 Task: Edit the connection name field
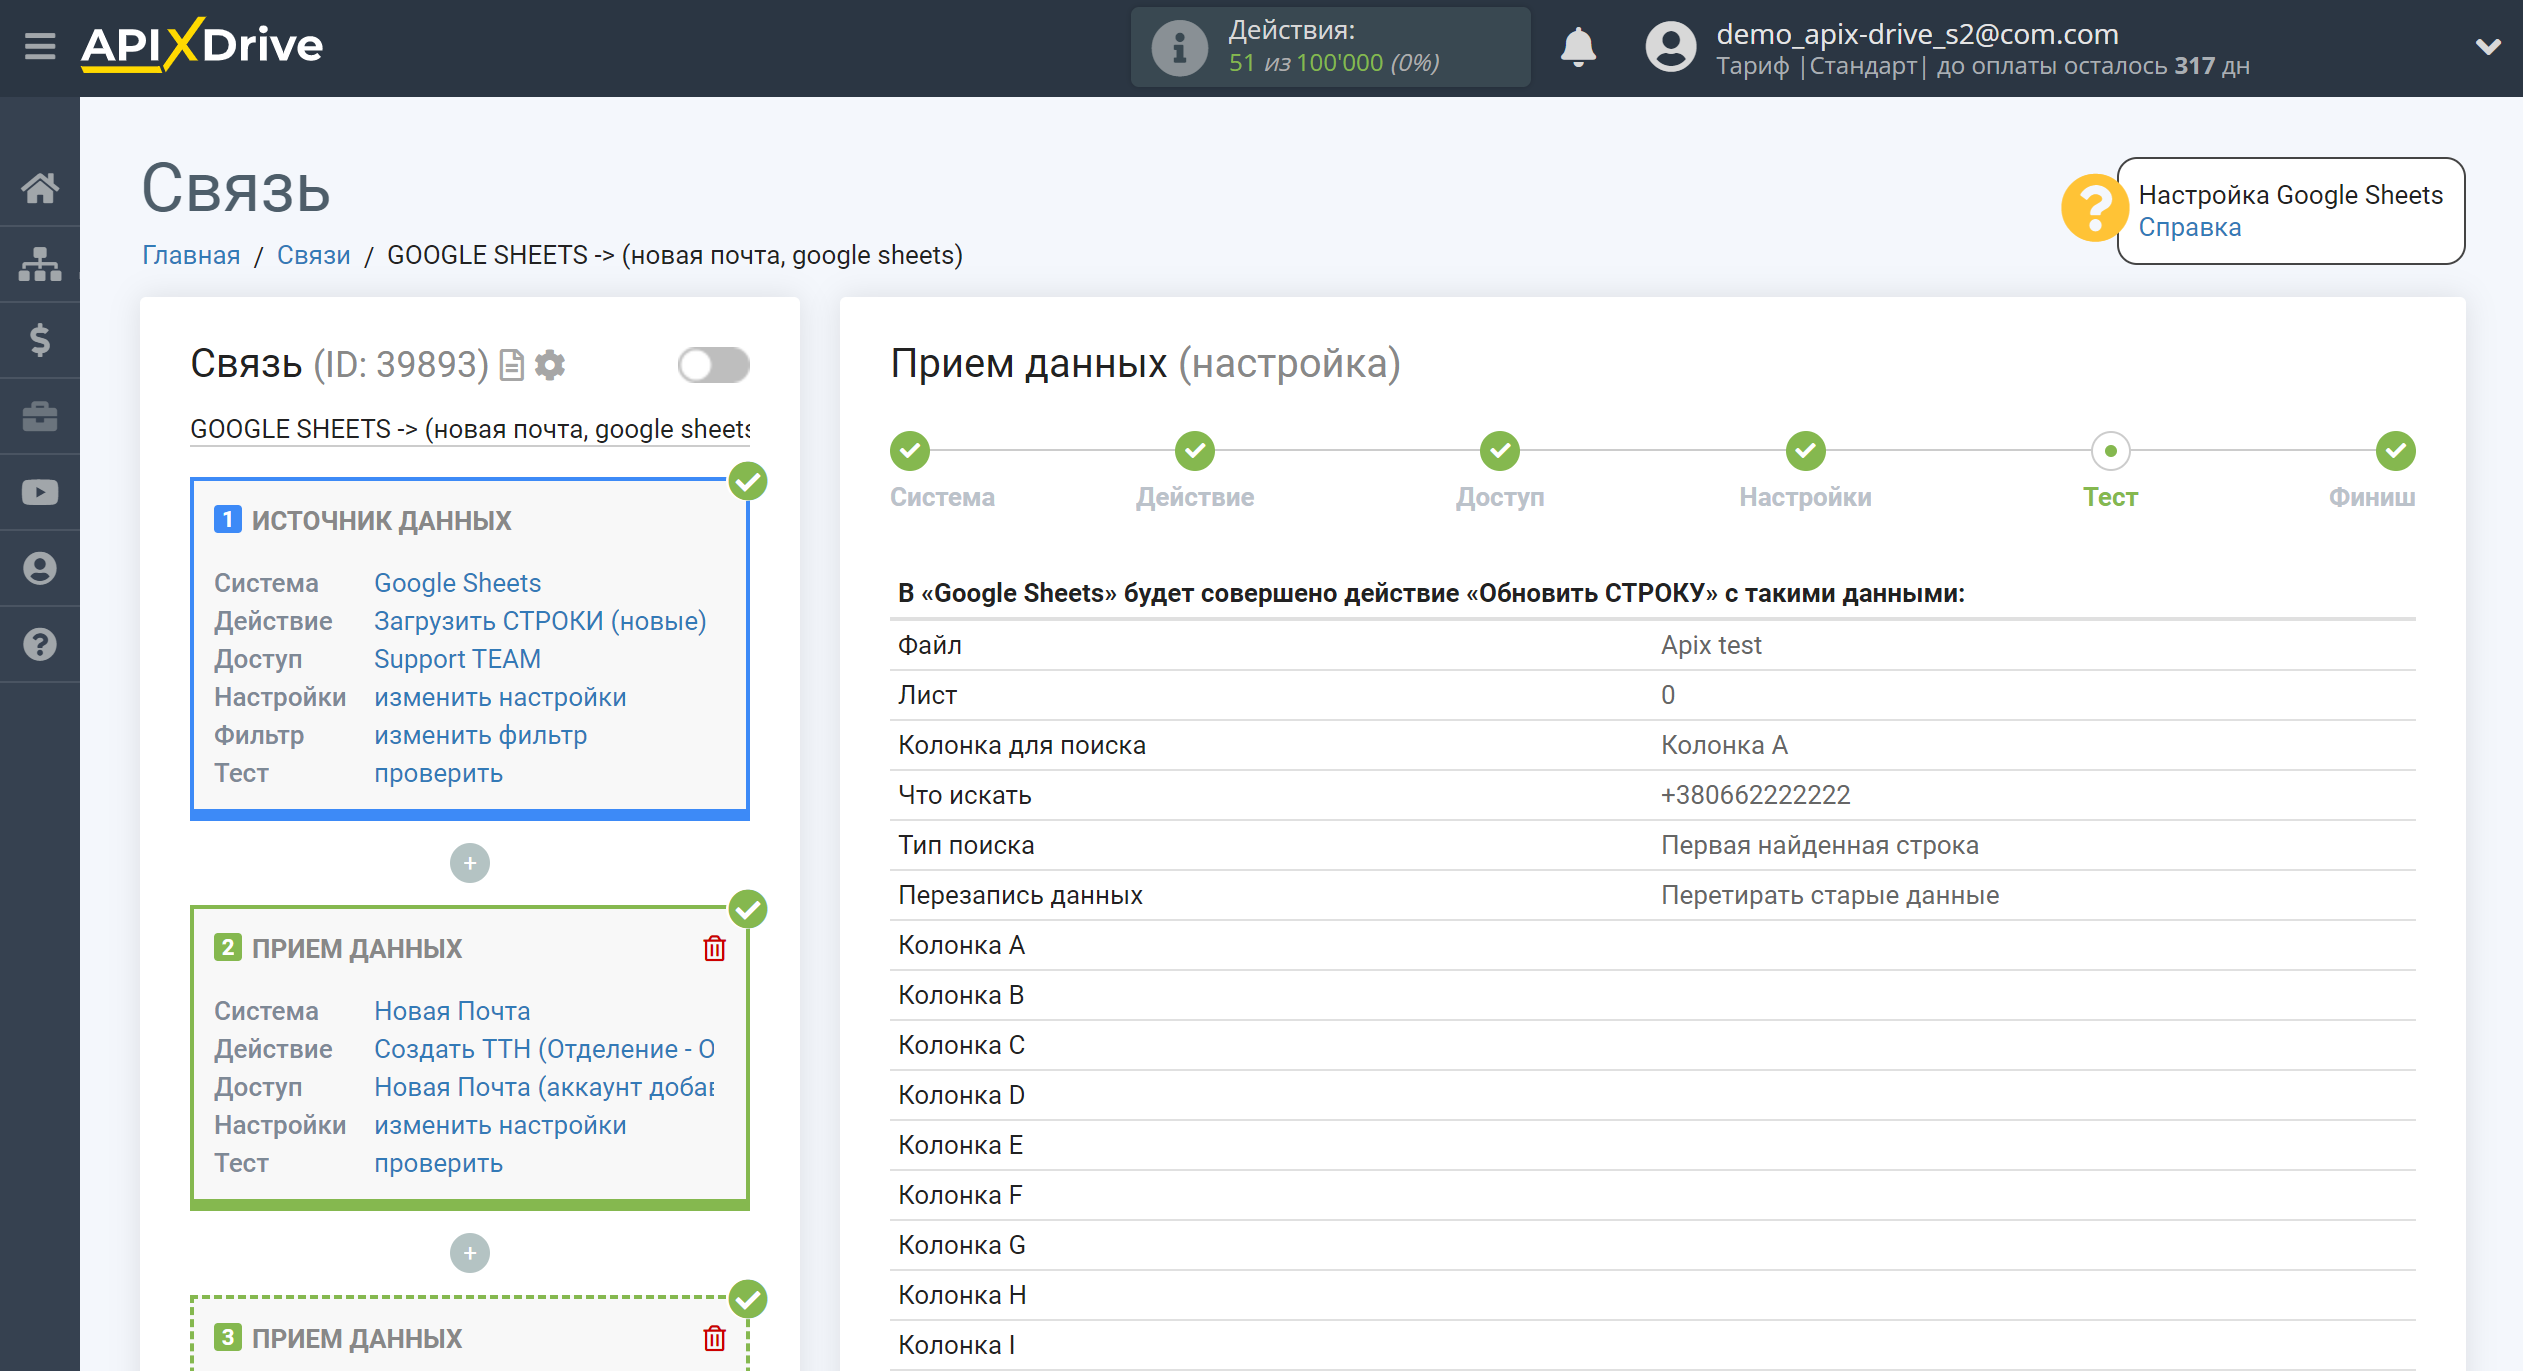point(470,429)
